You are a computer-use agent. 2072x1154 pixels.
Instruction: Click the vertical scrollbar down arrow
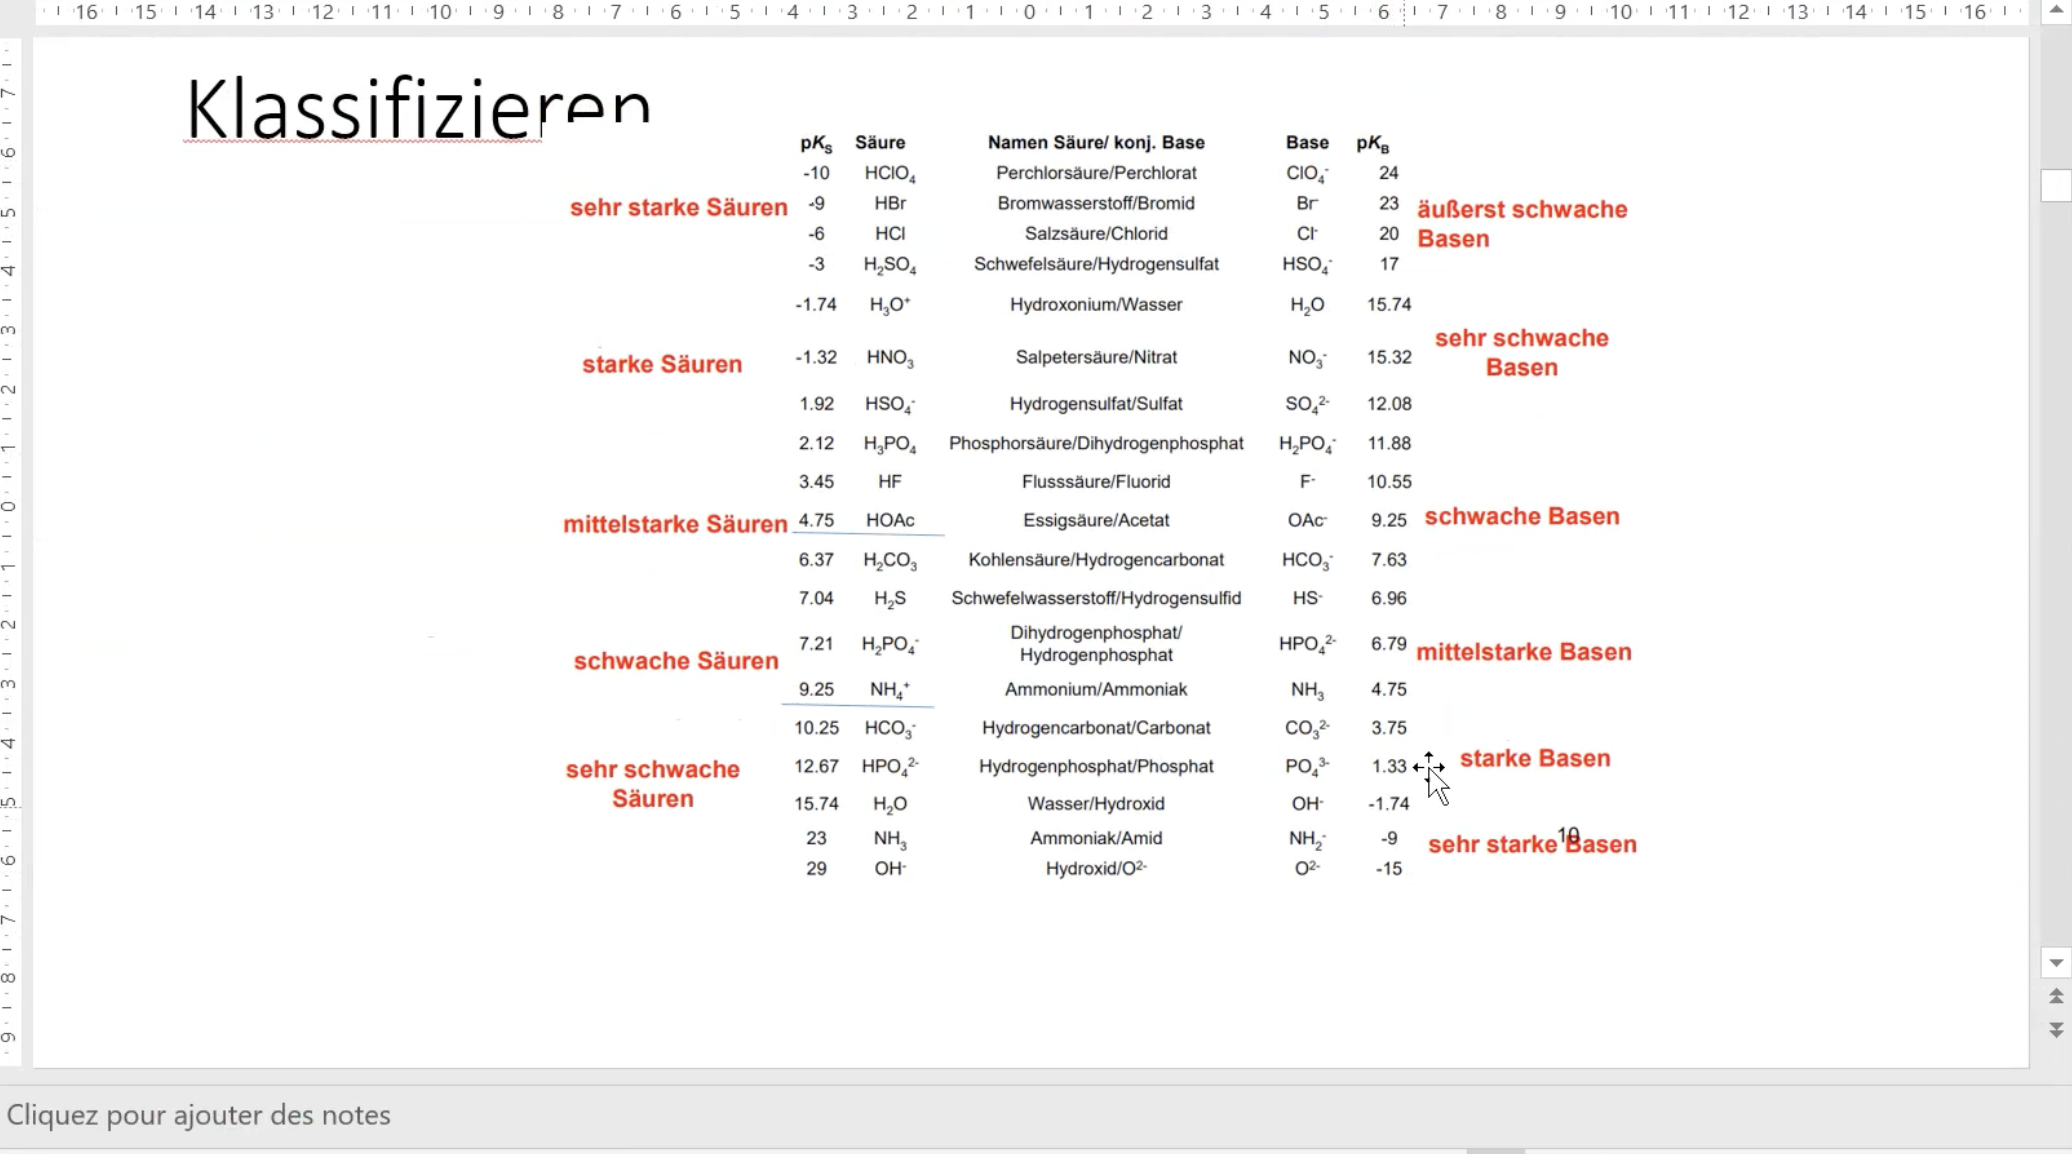pyautogui.click(x=2056, y=963)
